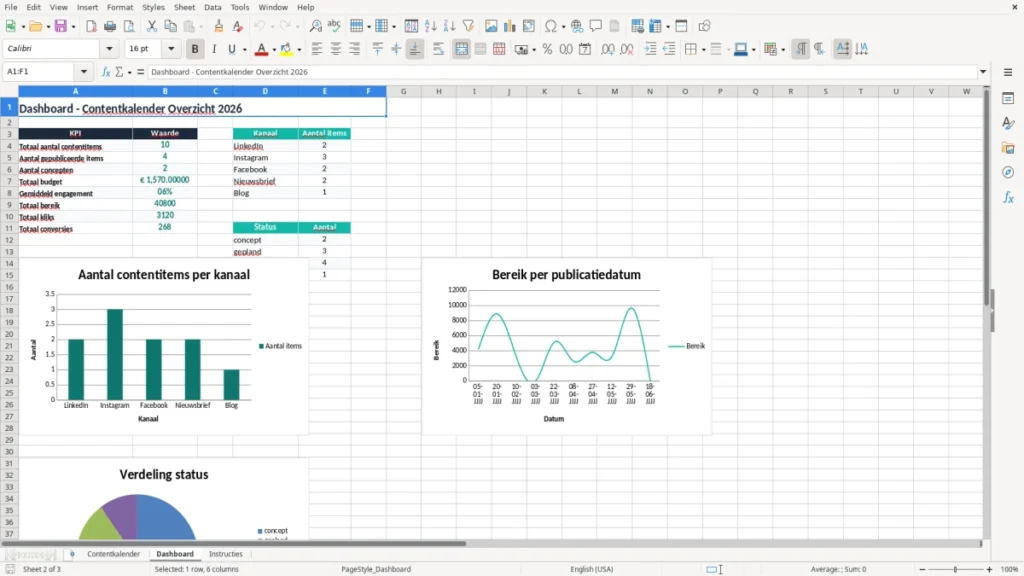The width and height of the screenshot is (1024, 576).
Task: Open the Sheet menu
Action: click(x=184, y=7)
